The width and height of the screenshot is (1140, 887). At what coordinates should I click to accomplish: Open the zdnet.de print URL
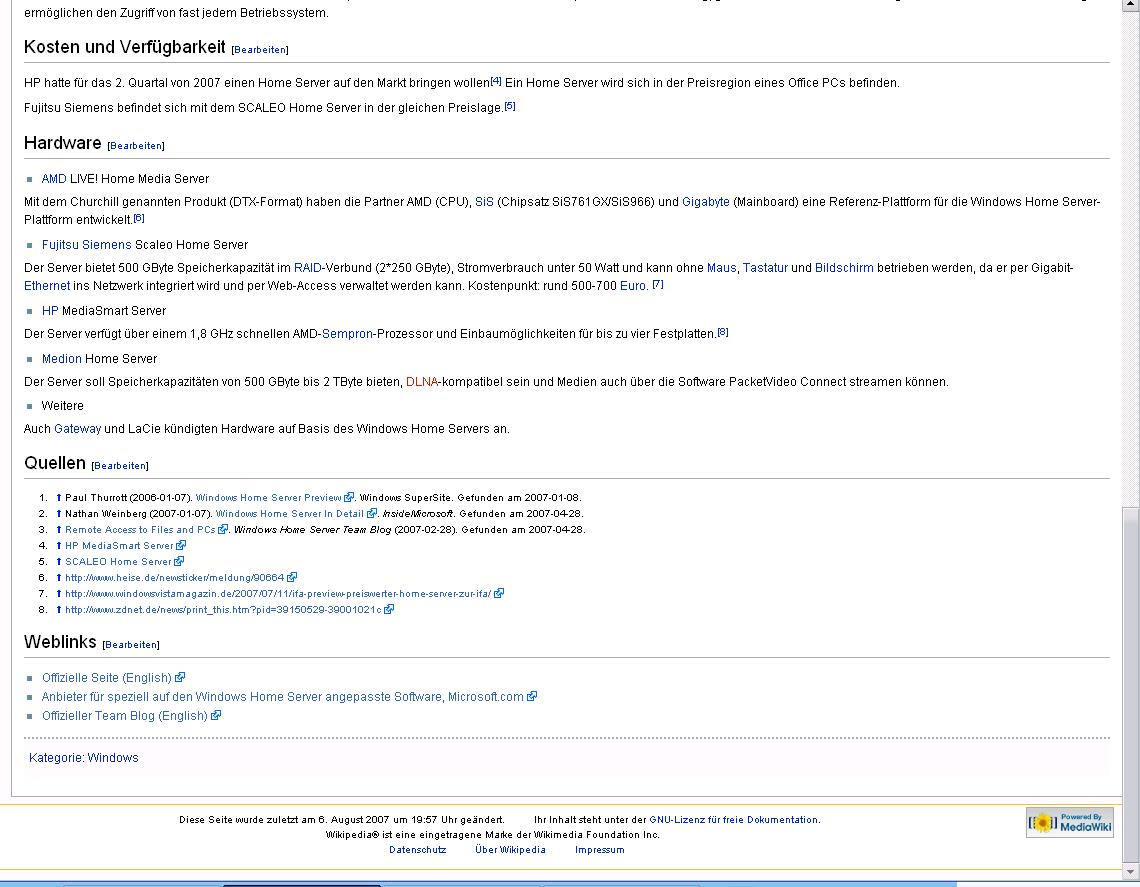pos(223,610)
